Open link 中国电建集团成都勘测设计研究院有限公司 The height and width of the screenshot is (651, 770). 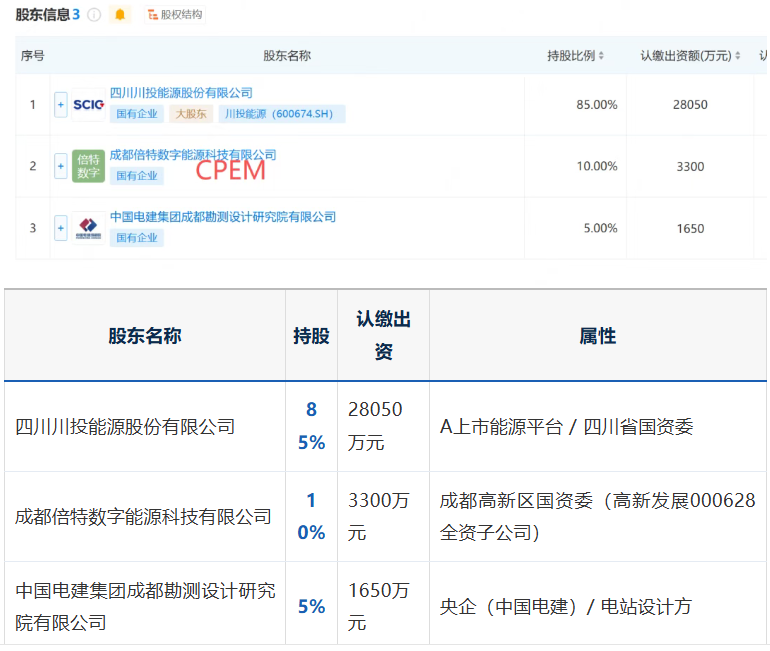pyautogui.click(x=223, y=217)
